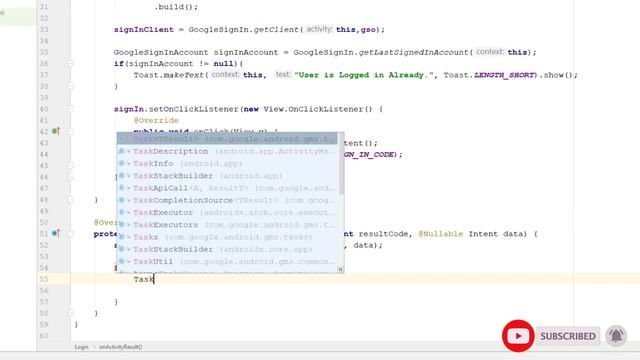Viewport: 640px width, 360px height.
Task: Click the 'User is Logged in Already.' string
Action: click(364, 75)
